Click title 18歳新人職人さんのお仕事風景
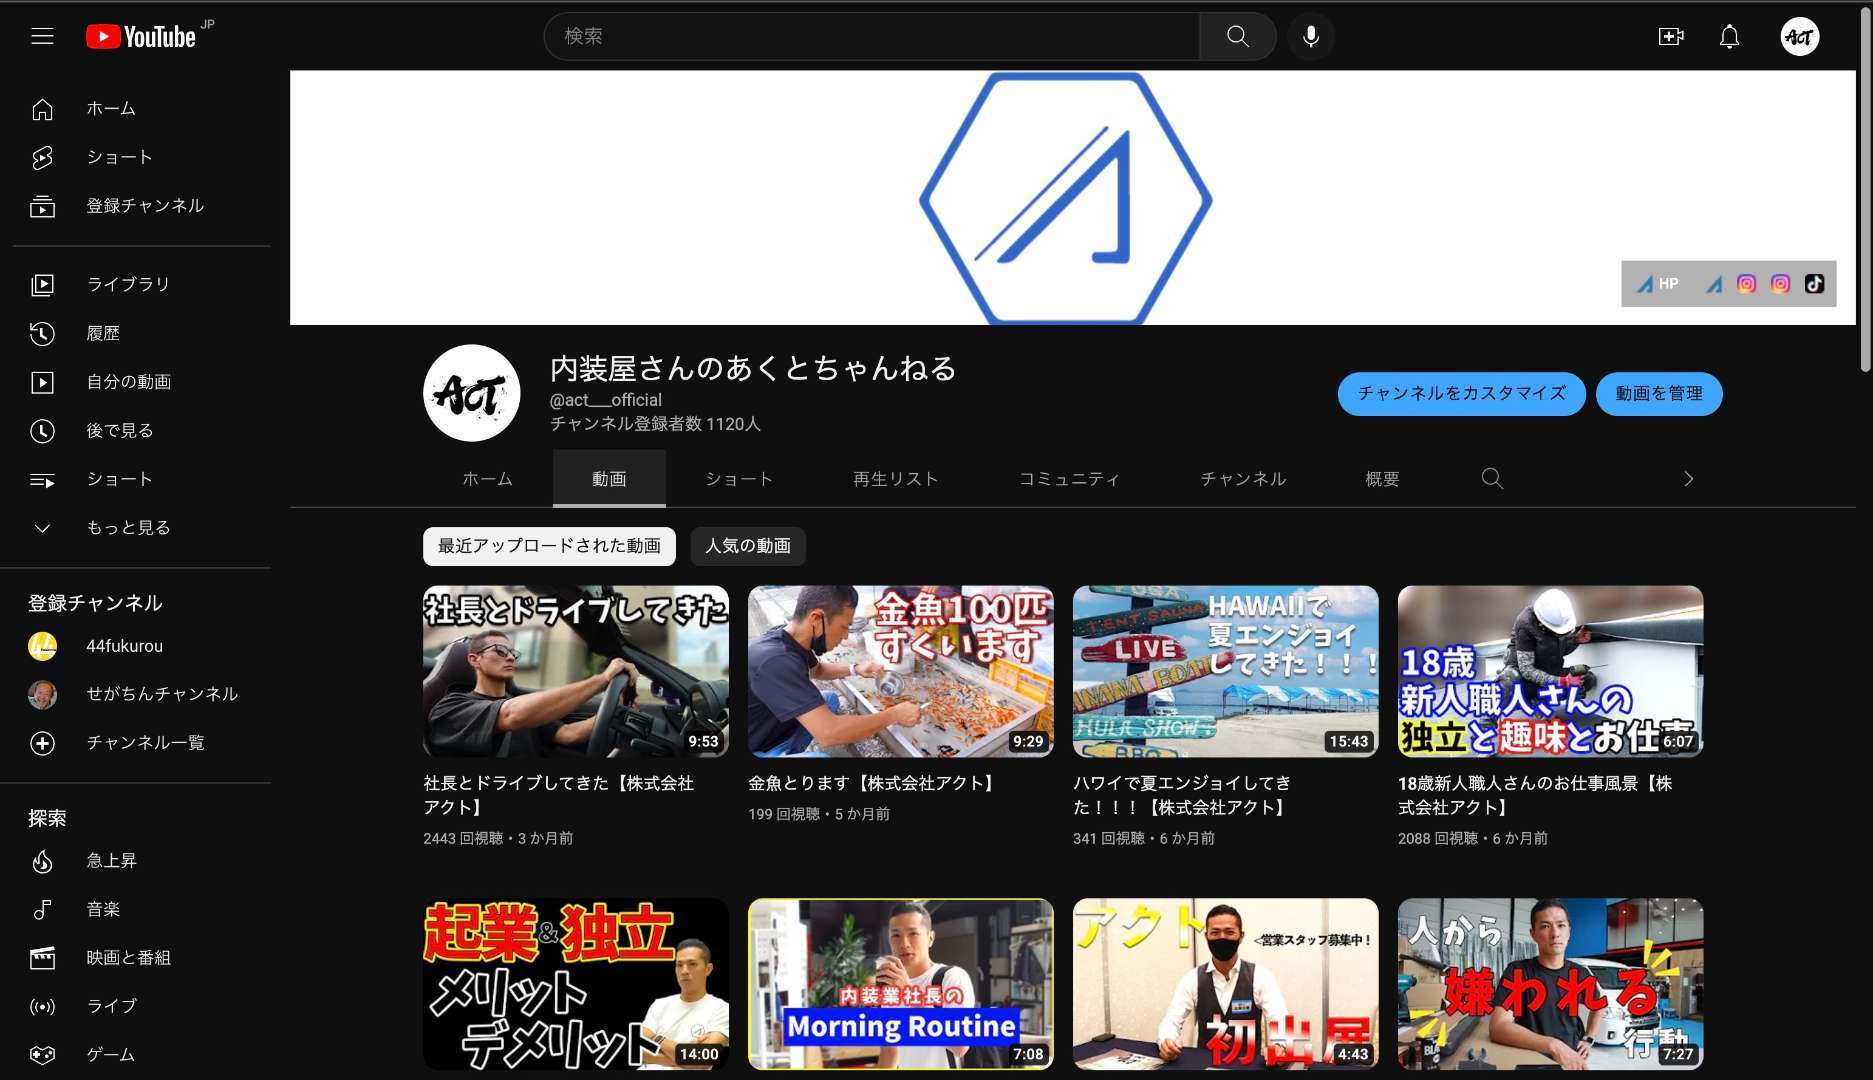 pos(1535,795)
